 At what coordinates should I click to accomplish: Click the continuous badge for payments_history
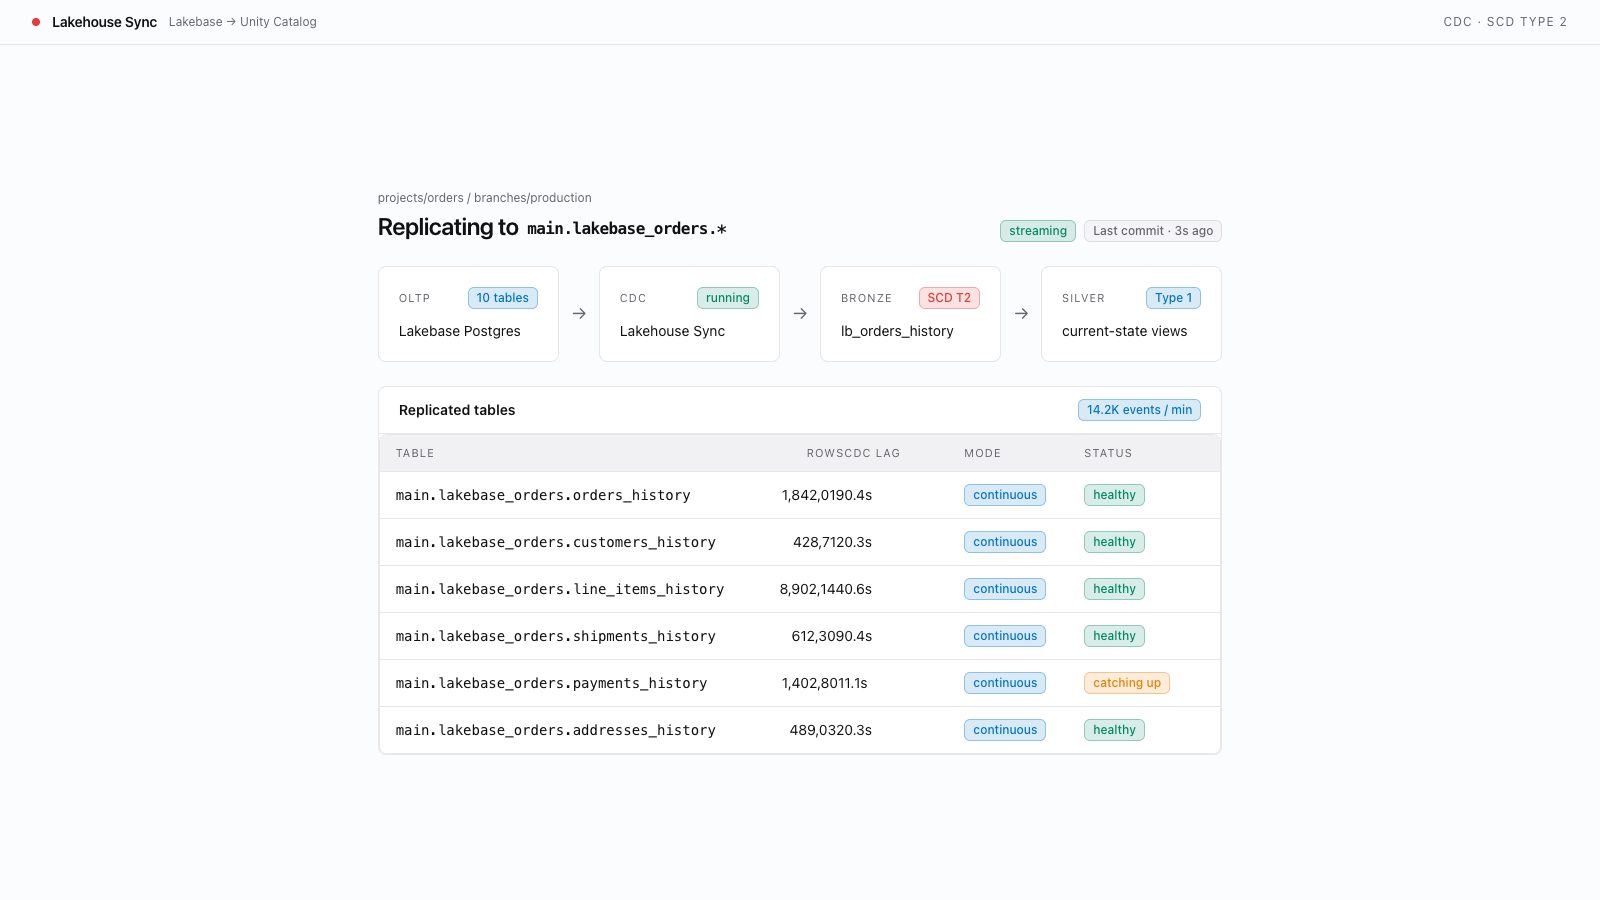[1005, 683]
